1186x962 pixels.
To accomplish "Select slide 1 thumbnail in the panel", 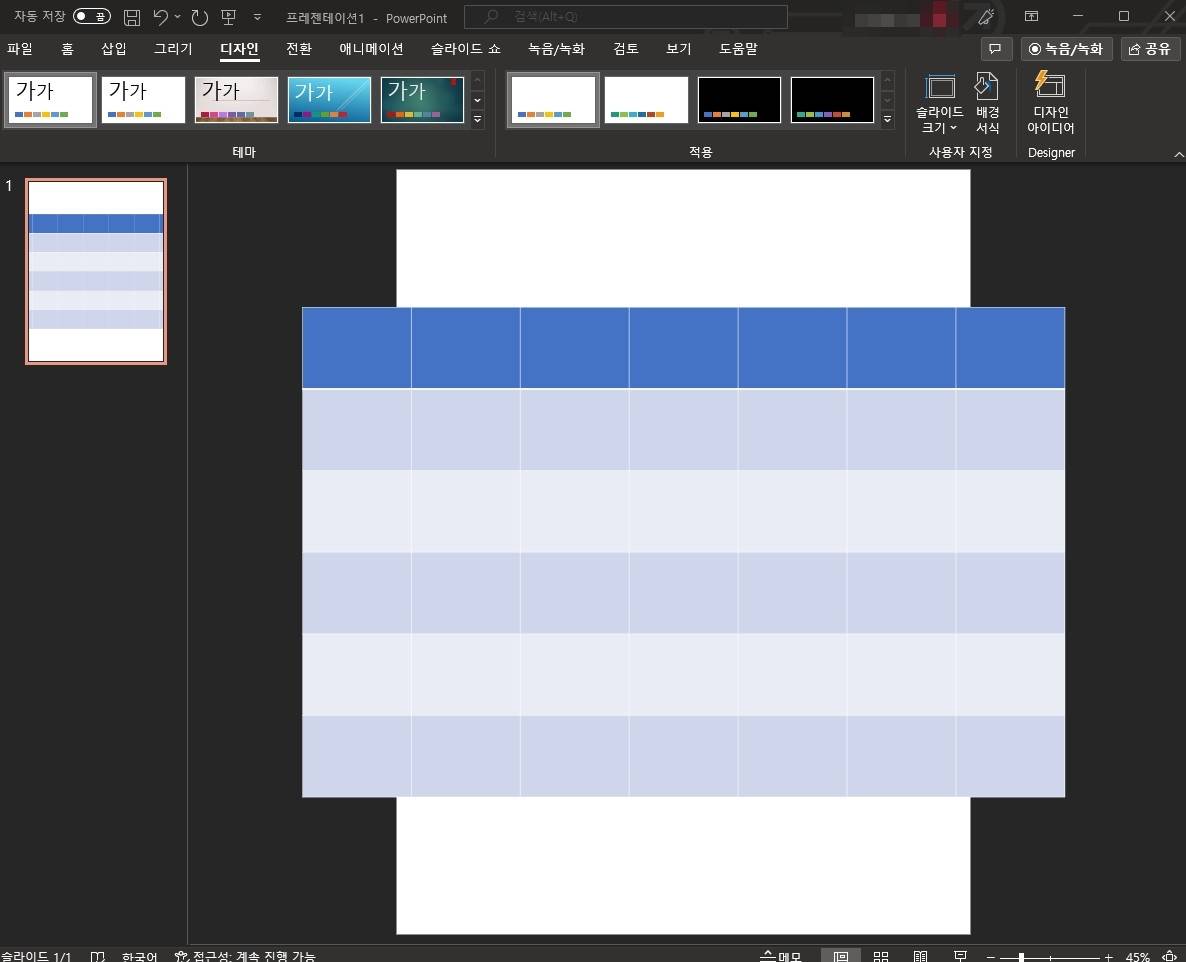I will 96,272.
